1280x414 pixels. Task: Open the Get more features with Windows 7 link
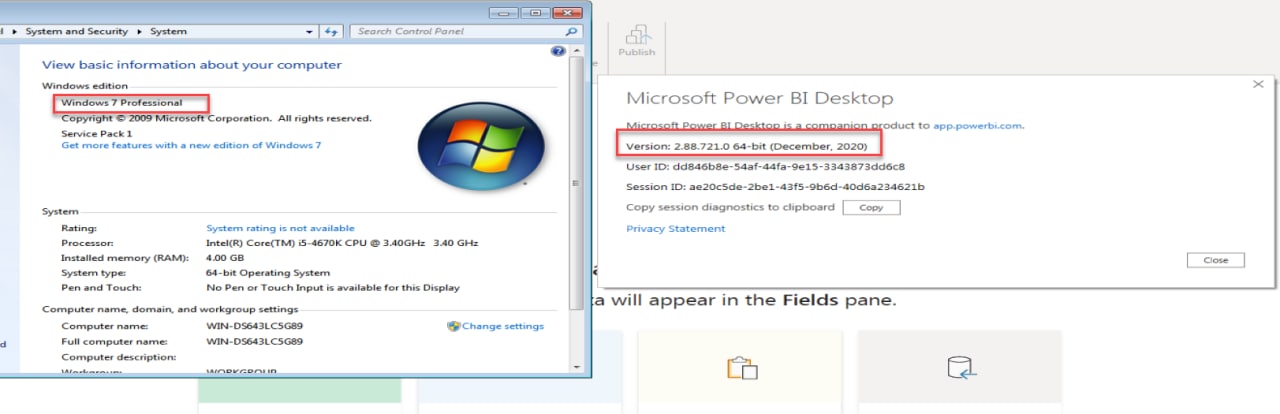coord(191,145)
